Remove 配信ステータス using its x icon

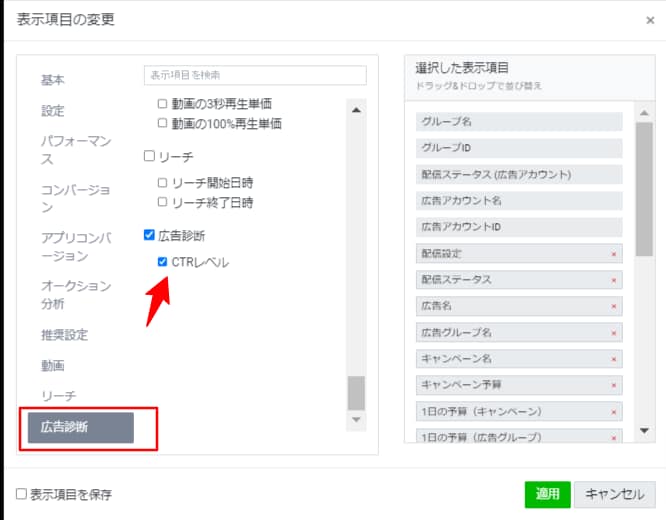(x=613, y=280)
